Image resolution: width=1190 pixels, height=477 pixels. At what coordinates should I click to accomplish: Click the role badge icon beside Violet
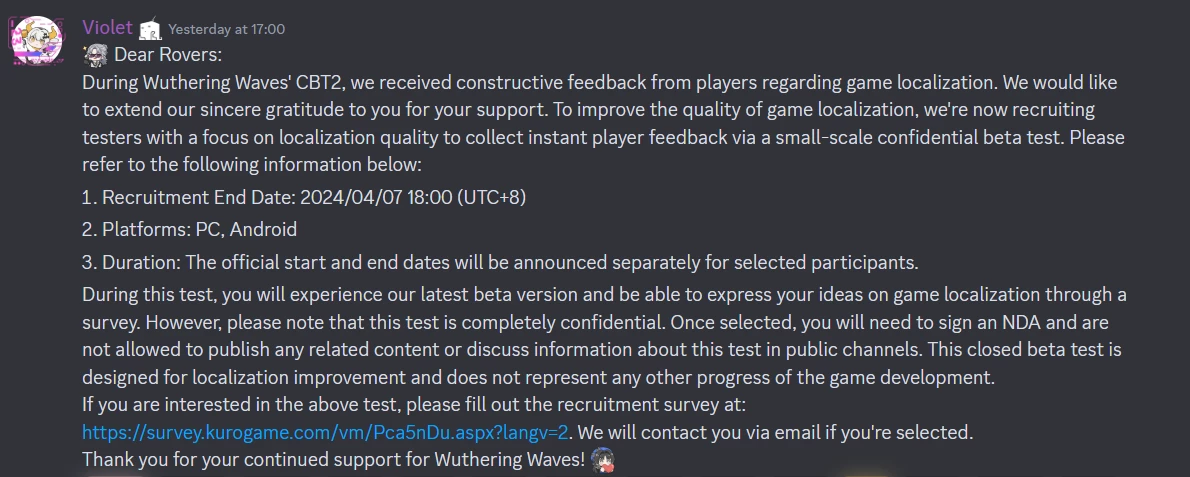150,30
